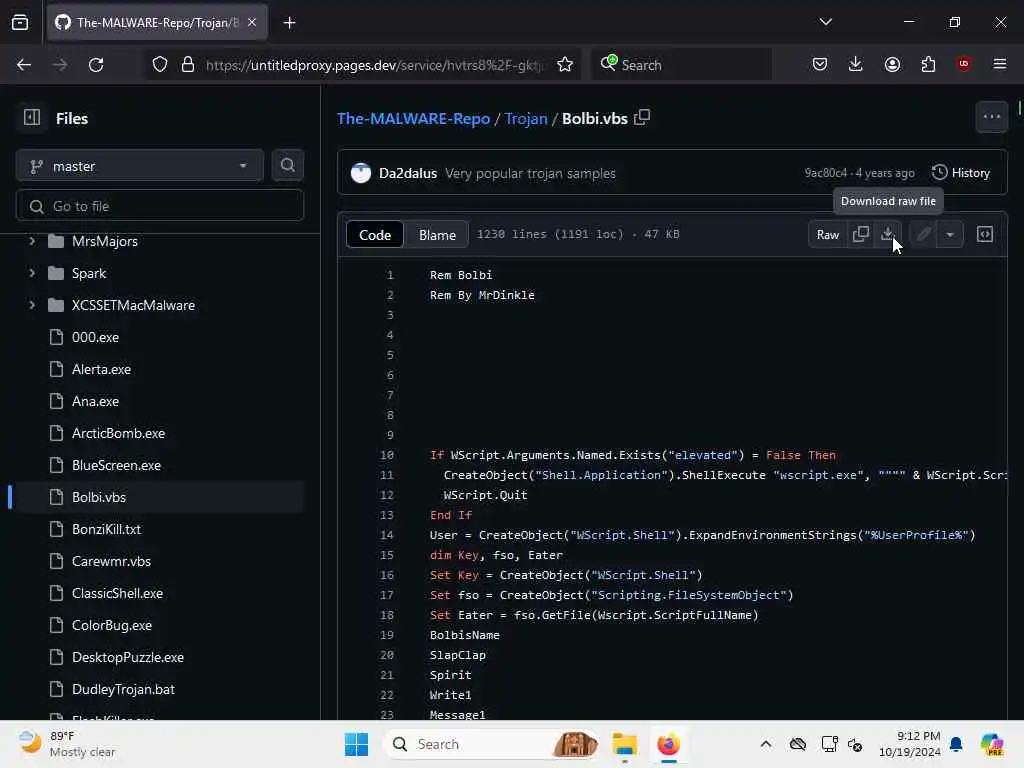Click the file search icon button
Screen dimensions: 1024x768
[287, 166]
